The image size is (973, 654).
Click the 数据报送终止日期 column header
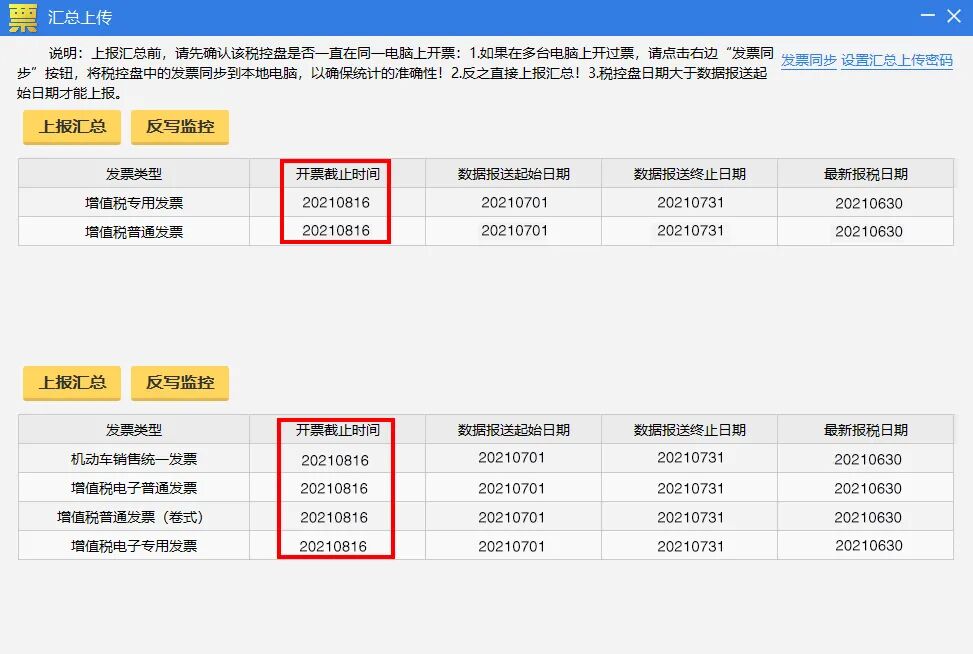point(690,173)
